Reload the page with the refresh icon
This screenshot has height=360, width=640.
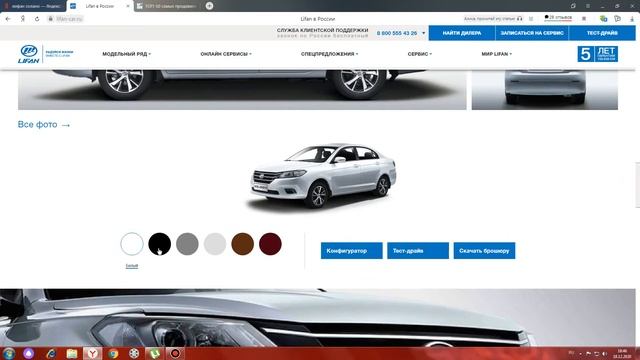point(37,19)
